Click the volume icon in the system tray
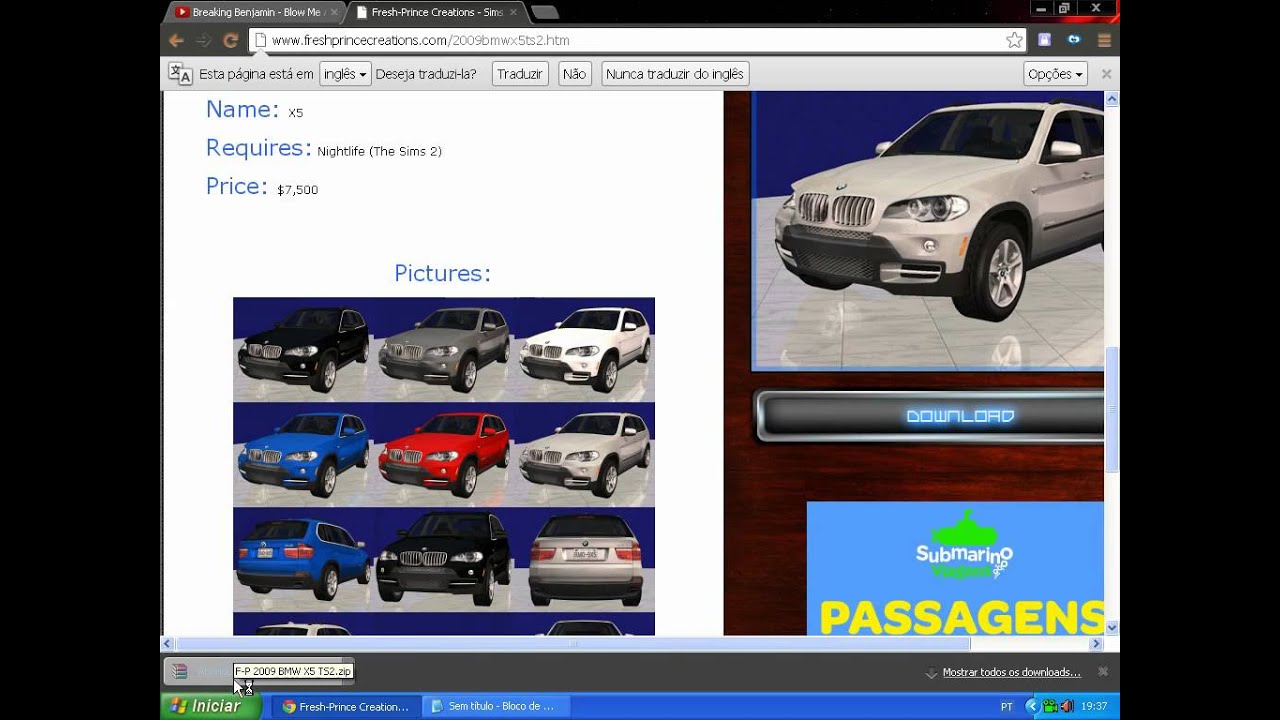Screen dimensions: 1280x720 (x=1066, y=706)
